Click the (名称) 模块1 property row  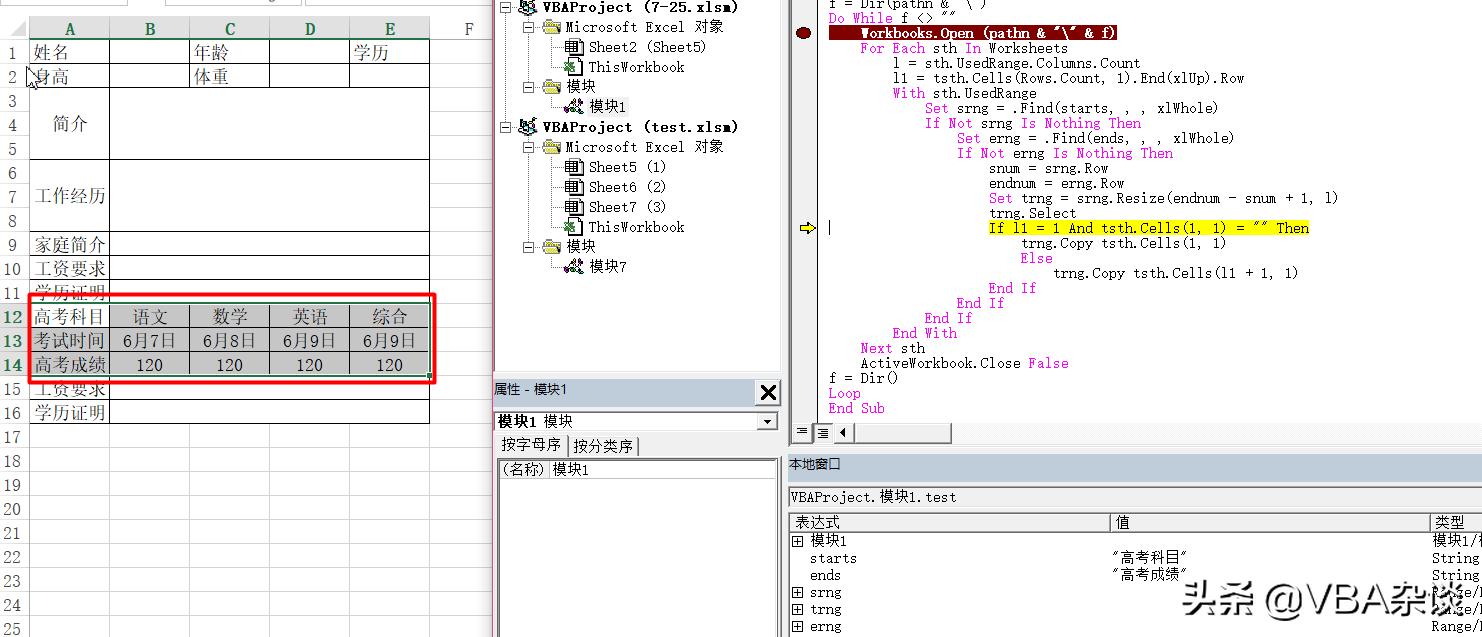tap(636, 470)
